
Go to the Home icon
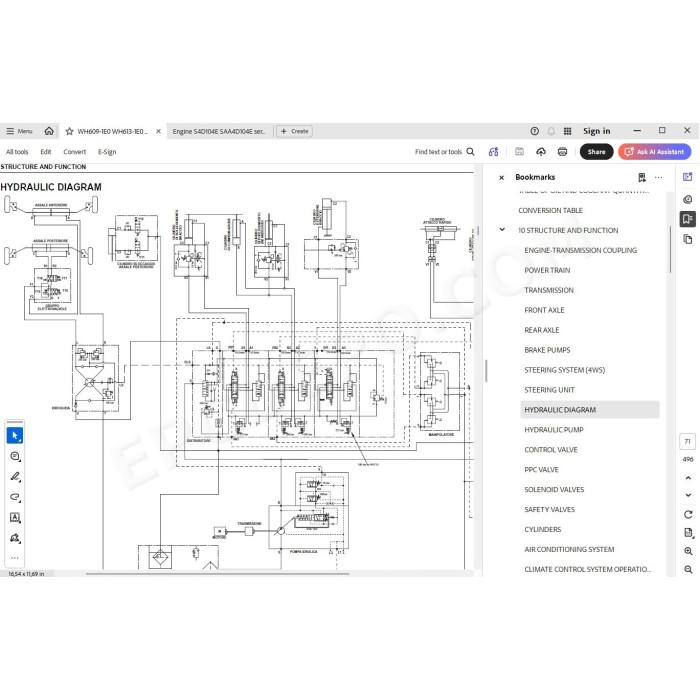(49, 131)
